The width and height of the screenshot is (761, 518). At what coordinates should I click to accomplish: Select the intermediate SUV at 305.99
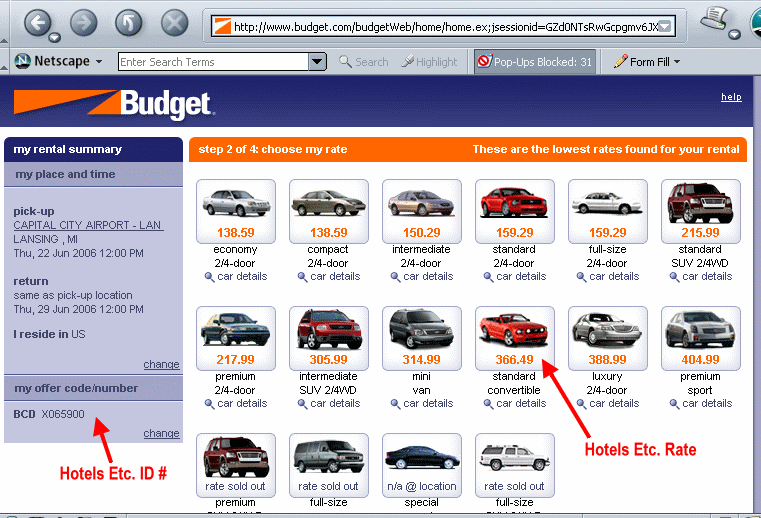tap(329, 338)
